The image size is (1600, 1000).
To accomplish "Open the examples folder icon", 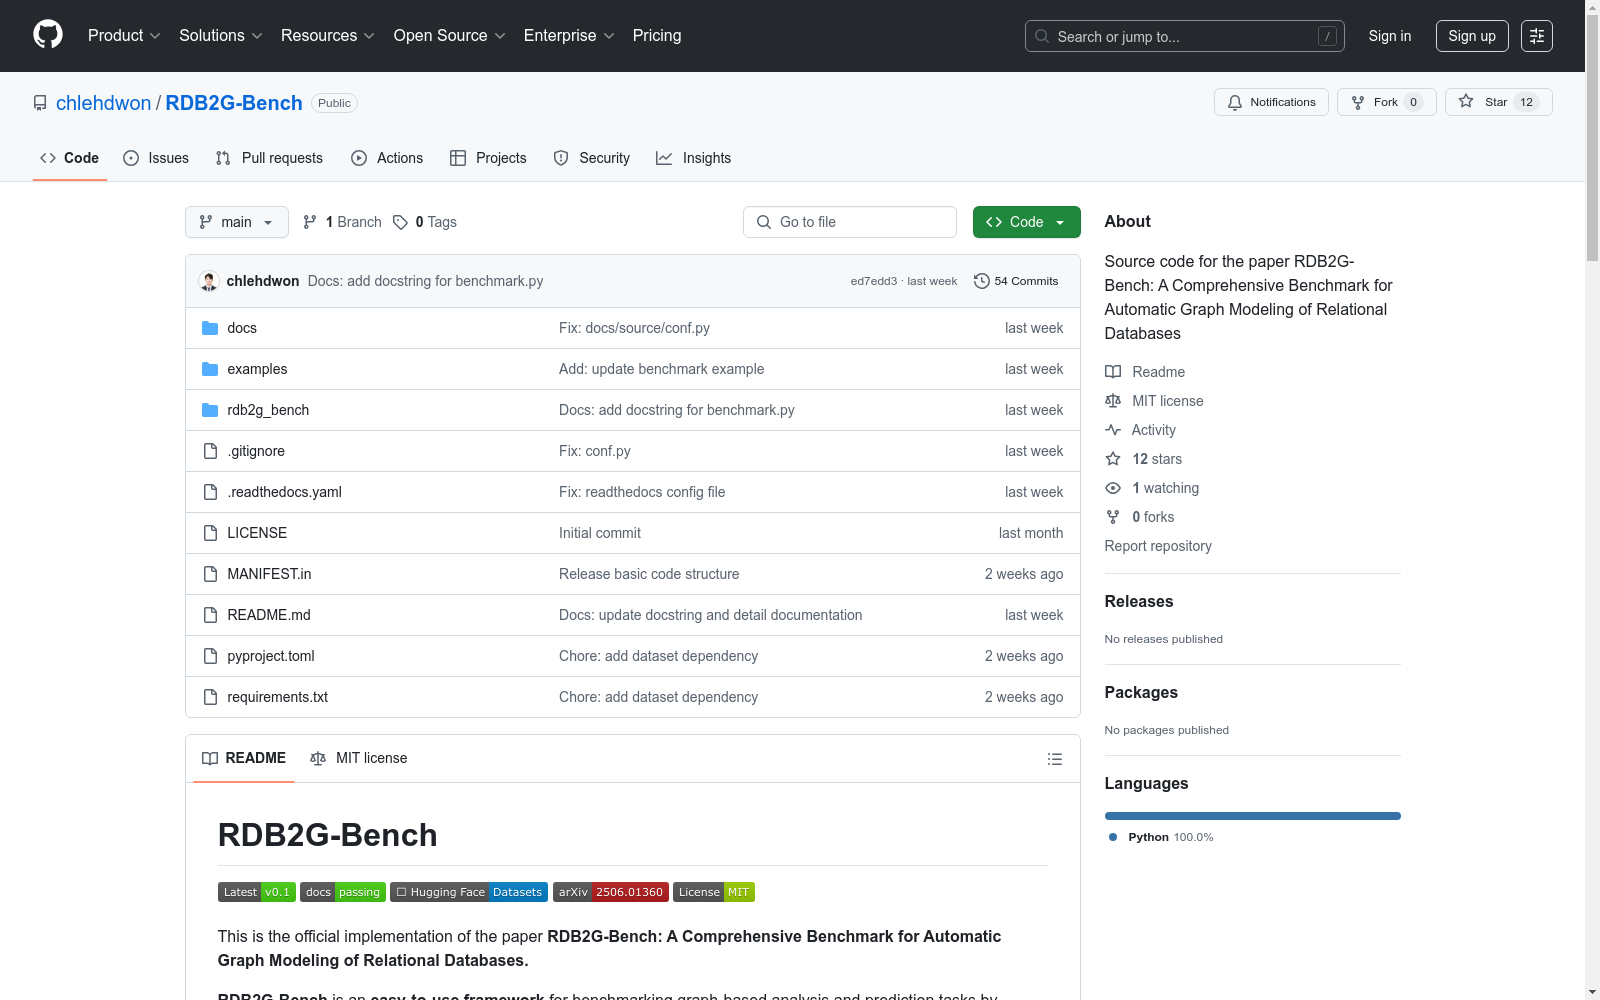I will (x=210, y=369).
